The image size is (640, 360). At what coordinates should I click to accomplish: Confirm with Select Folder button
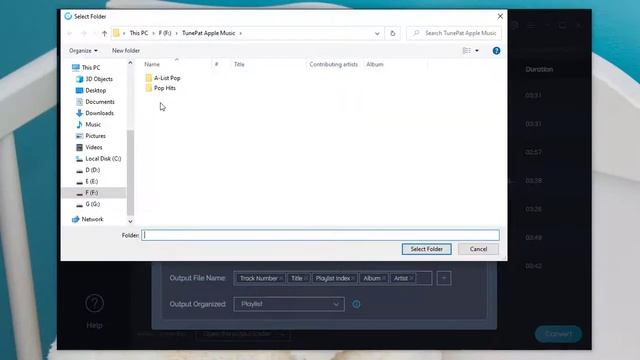coord(427,249)
